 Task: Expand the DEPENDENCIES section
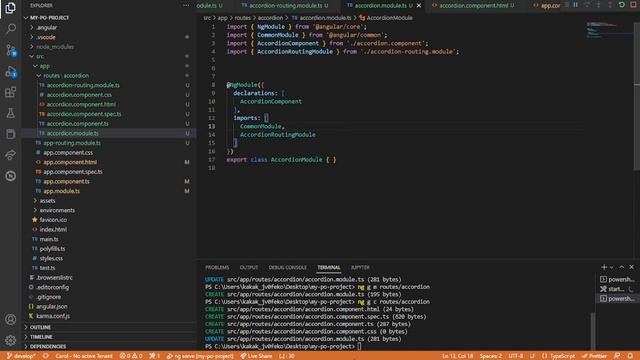[x=48, y=346]
